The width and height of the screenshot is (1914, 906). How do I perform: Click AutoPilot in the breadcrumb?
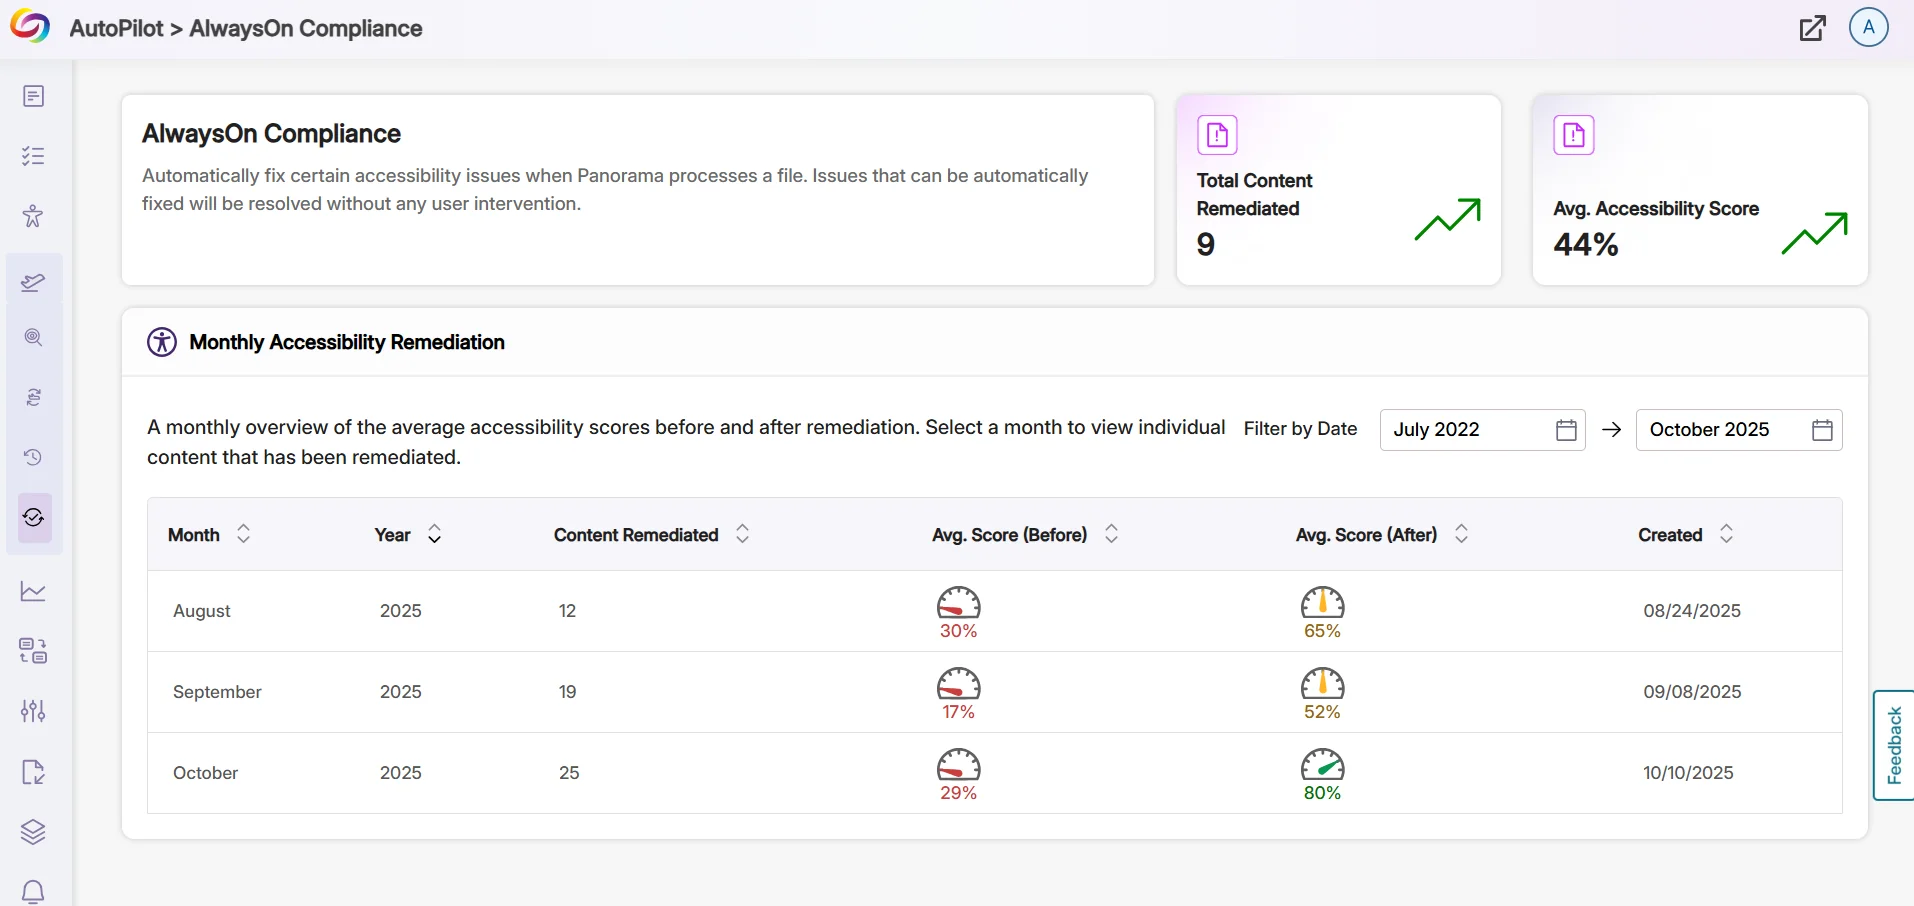(116, 28)
